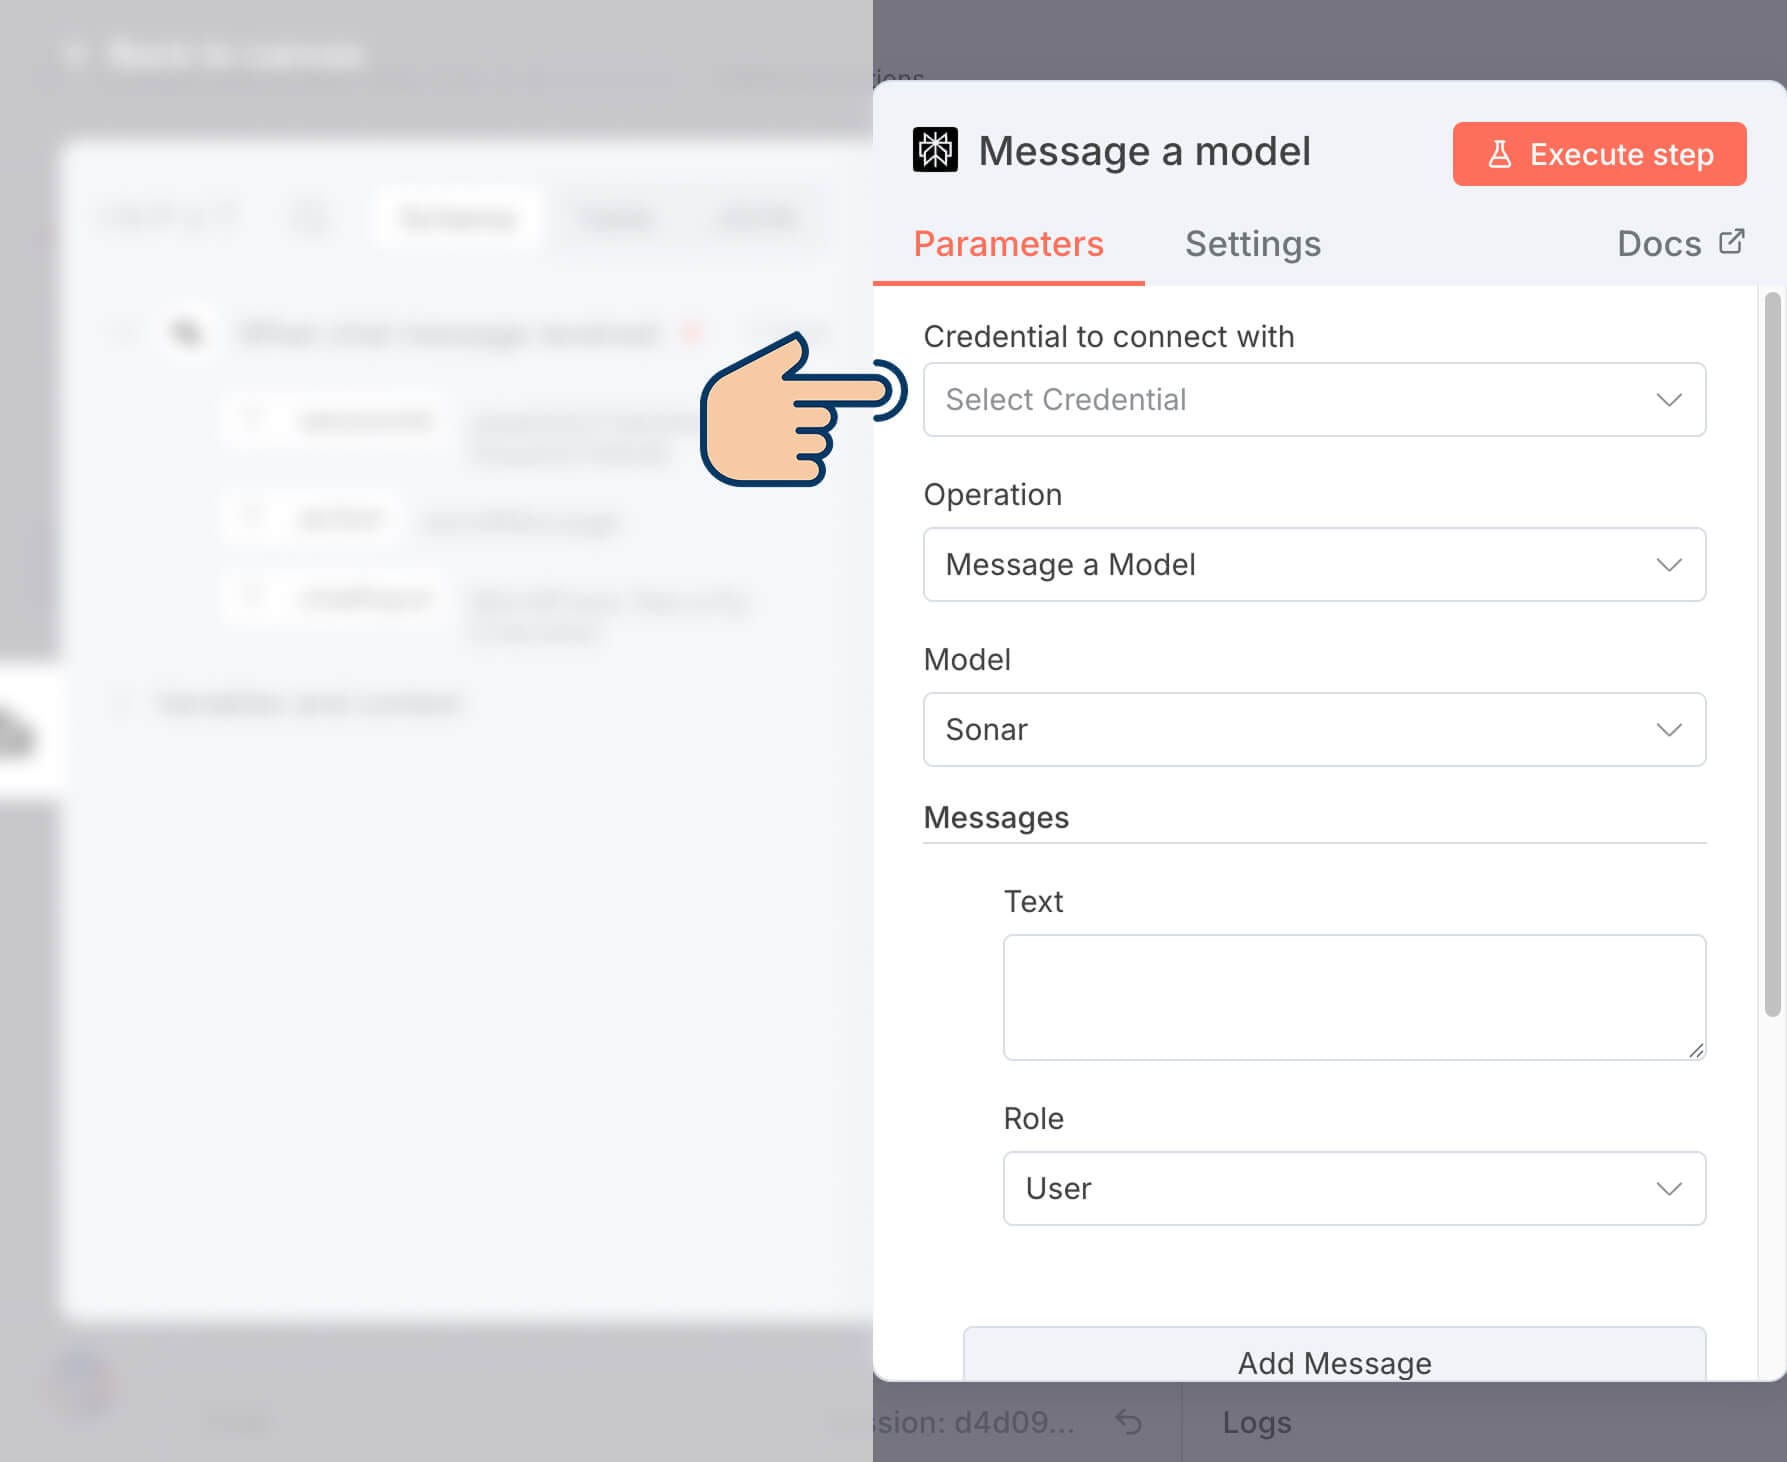Switch to the Settings tab
1787x1462 pixels.
1252,244
